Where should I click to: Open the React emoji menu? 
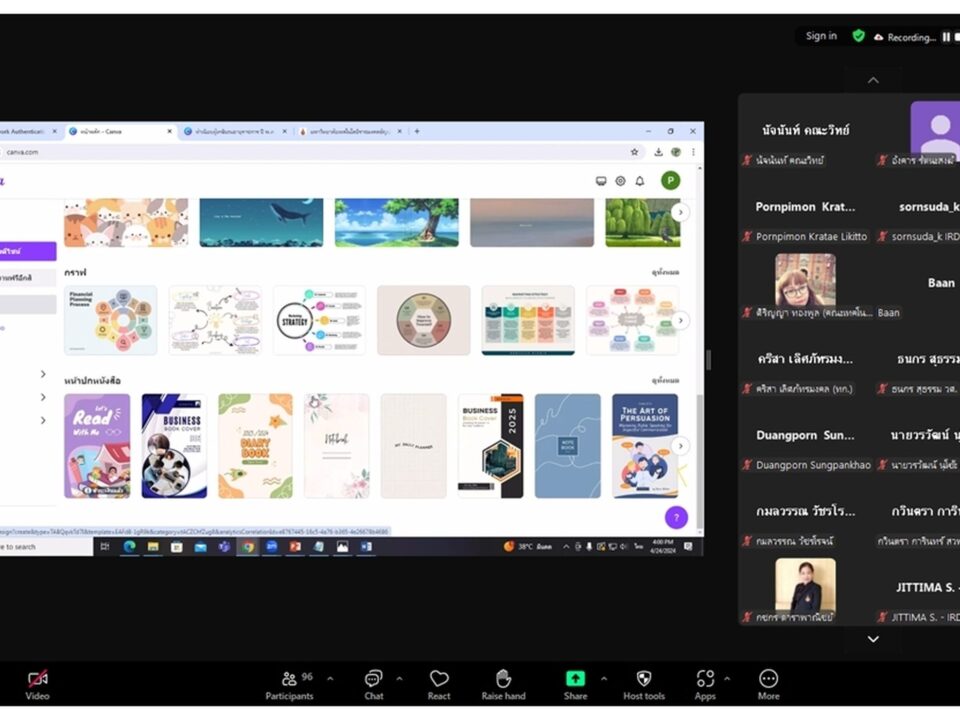tap(439, 685)
